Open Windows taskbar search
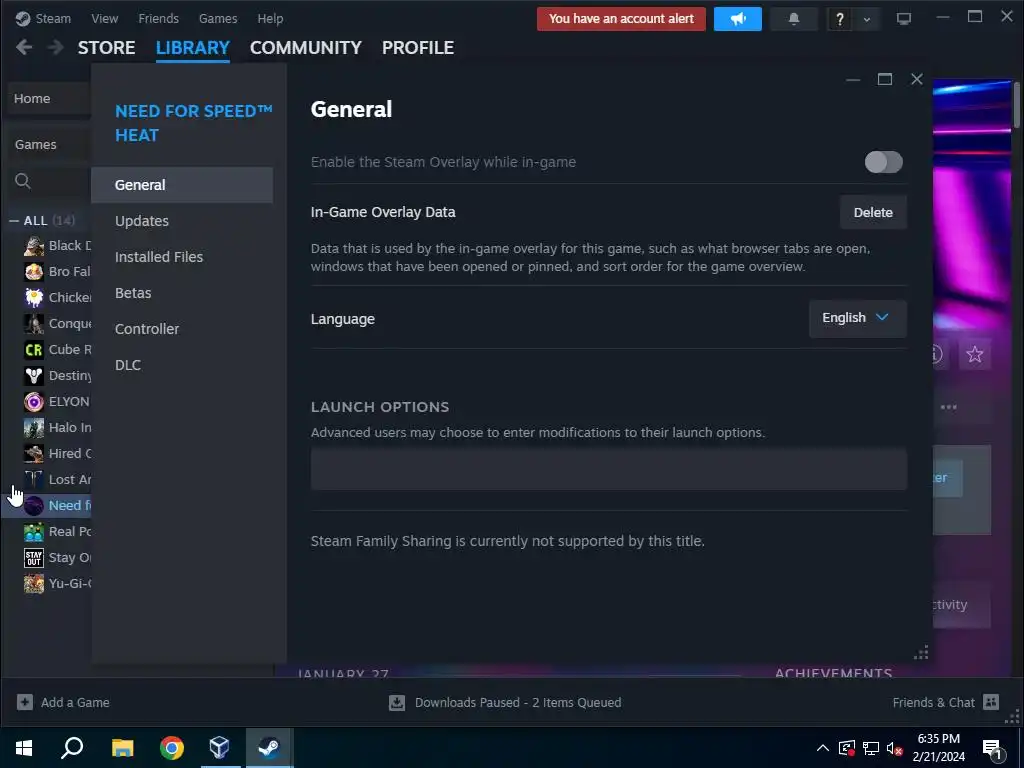Screen dimensions: 1024x768 tap(72, 747)
